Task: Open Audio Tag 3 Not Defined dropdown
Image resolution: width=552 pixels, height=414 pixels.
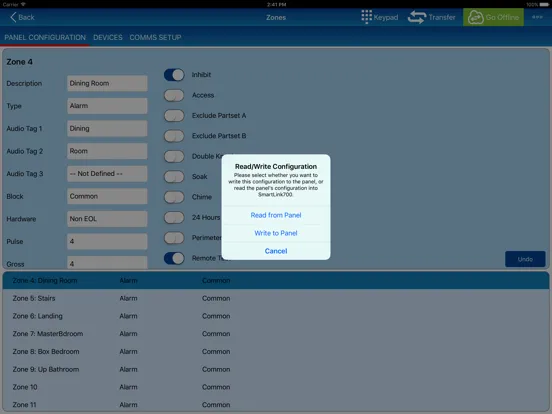Action: coord(107,174)
